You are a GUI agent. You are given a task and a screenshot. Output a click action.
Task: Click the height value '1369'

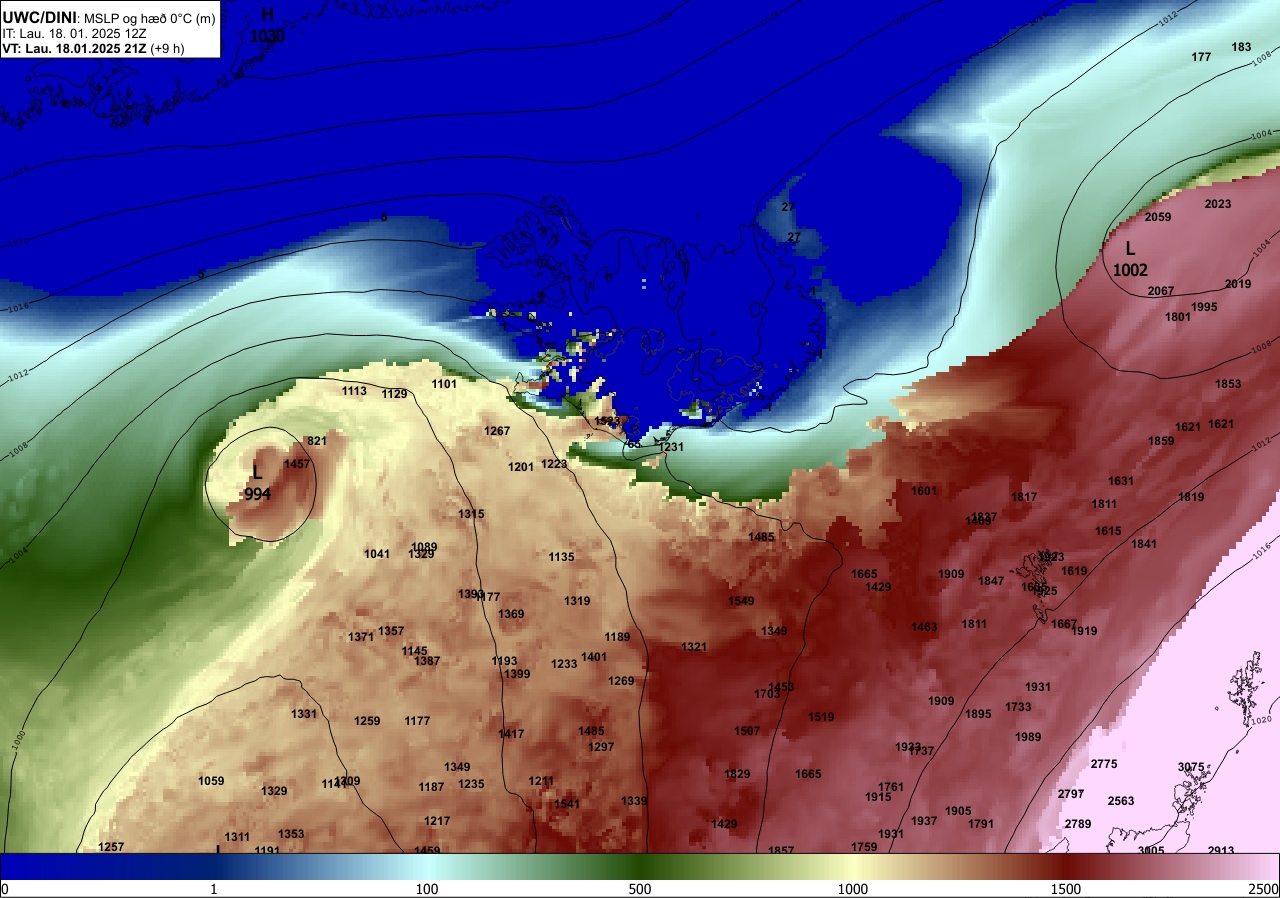[x=511, y=614]
